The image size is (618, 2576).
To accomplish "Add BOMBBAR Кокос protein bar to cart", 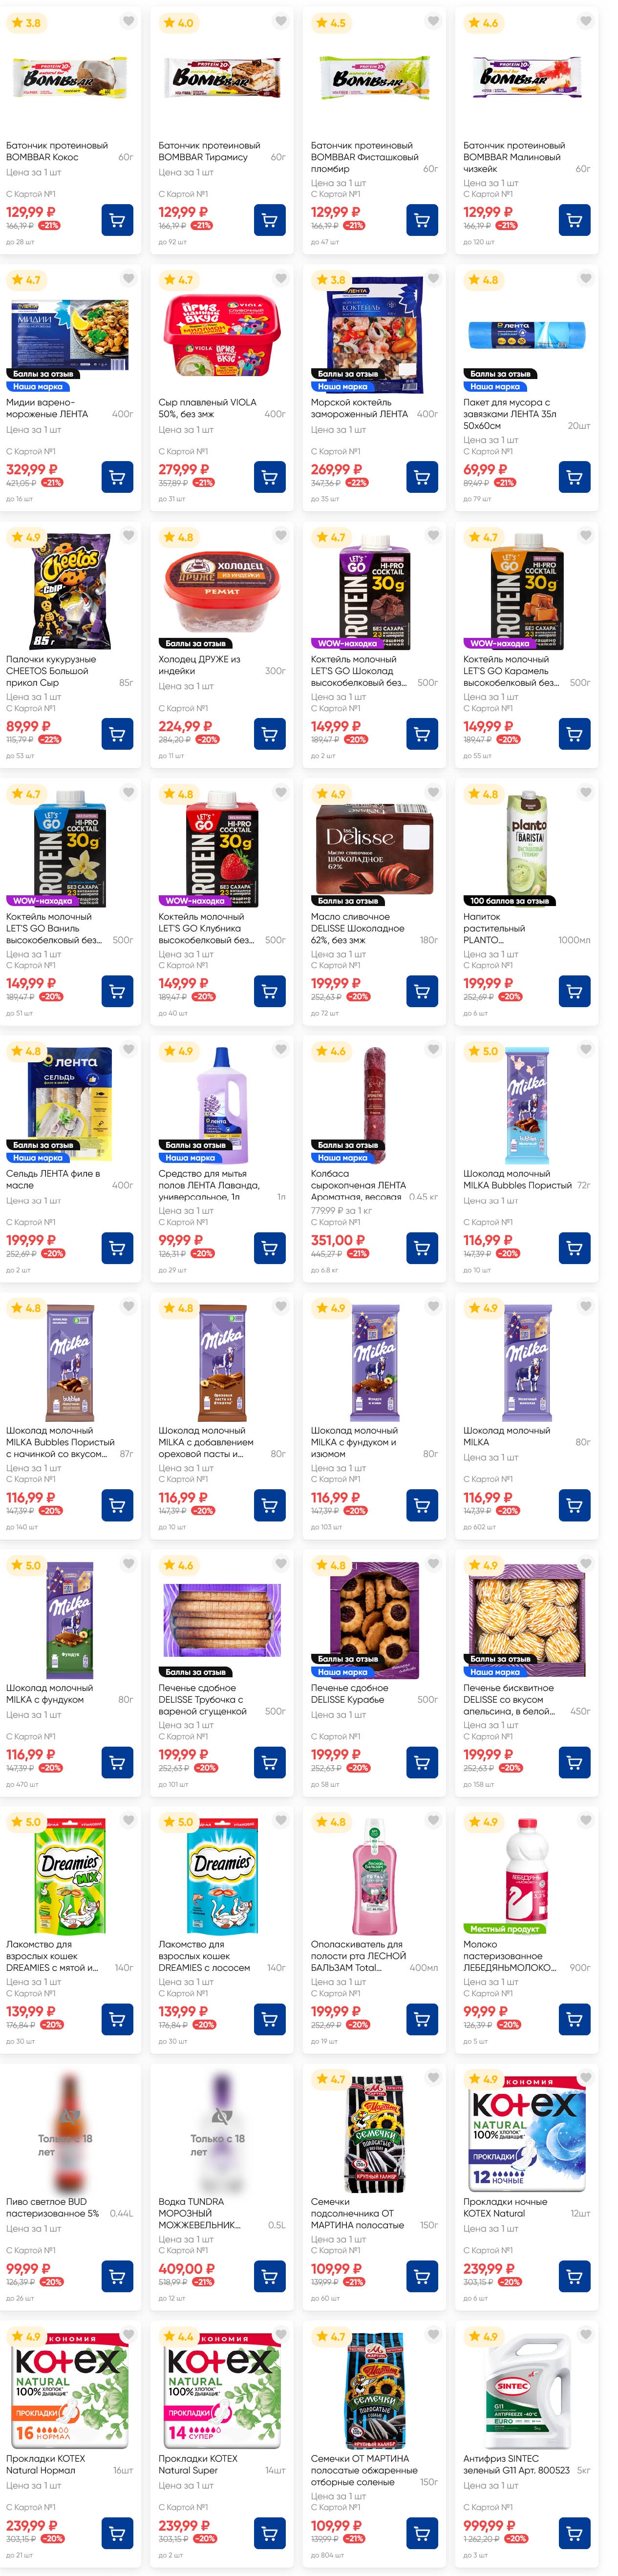I will (x=117, y=219).
